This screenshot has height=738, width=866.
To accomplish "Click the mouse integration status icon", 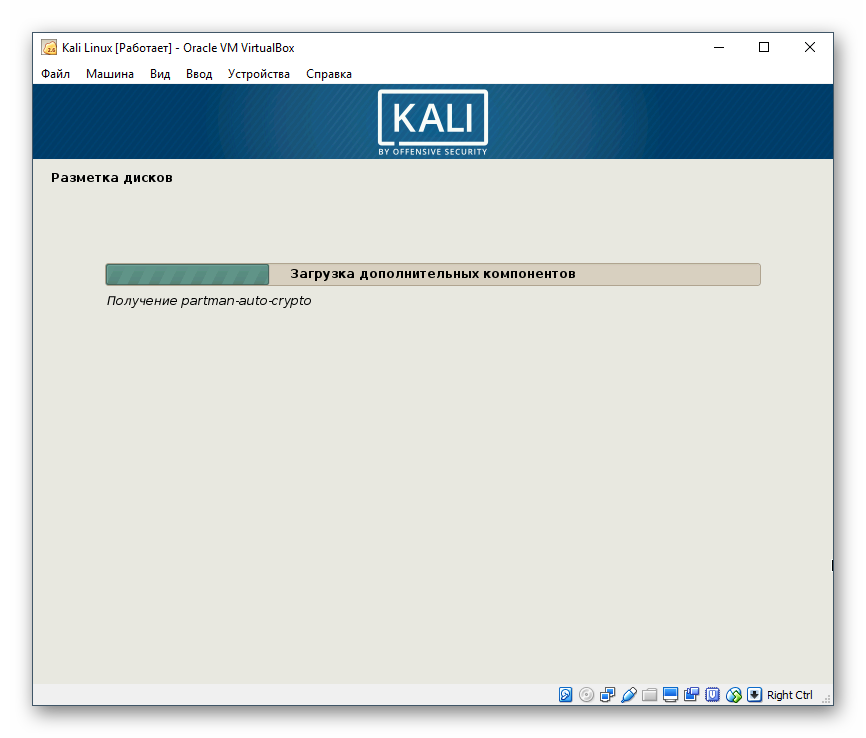I will 734,695.
